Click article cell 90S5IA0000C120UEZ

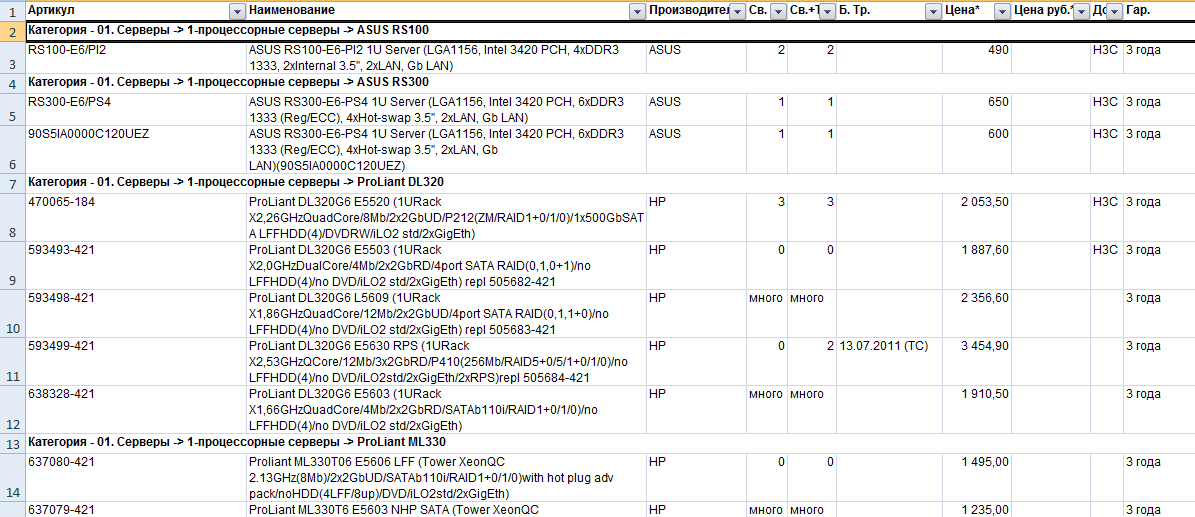point(136,149)
